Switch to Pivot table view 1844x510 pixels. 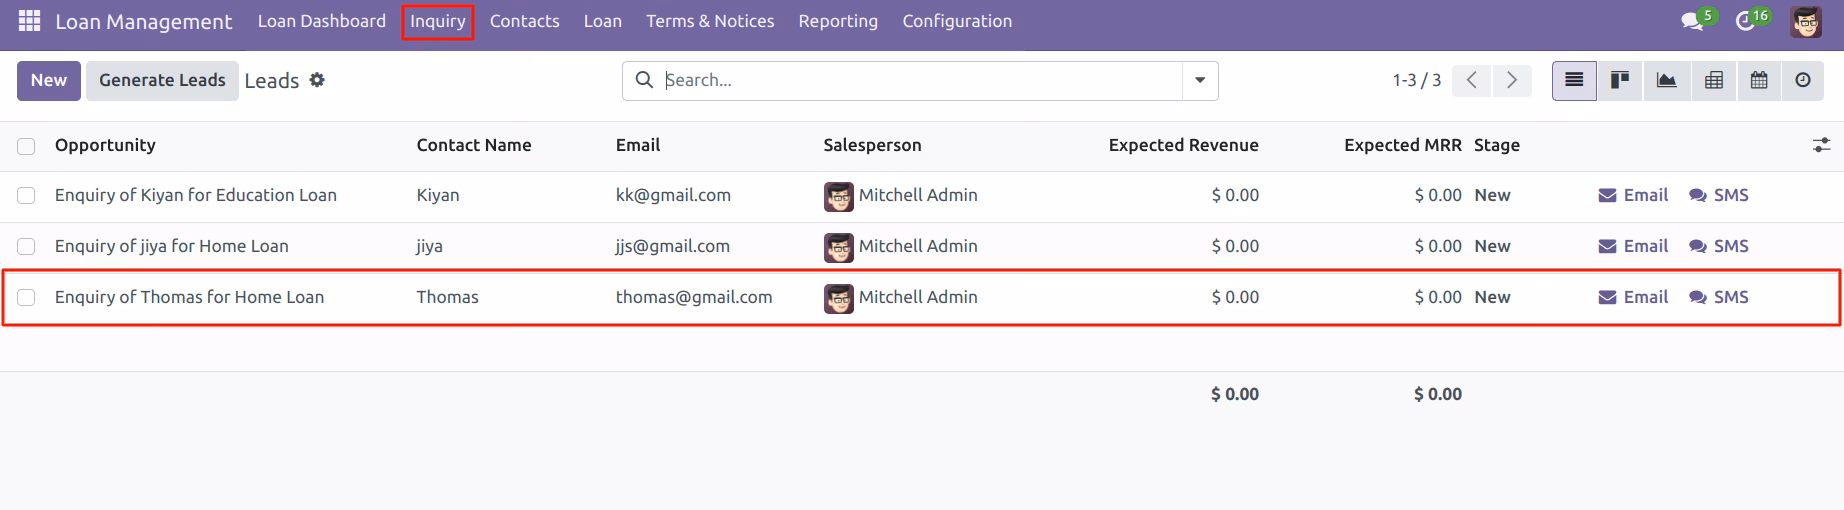coord(1713,80)
